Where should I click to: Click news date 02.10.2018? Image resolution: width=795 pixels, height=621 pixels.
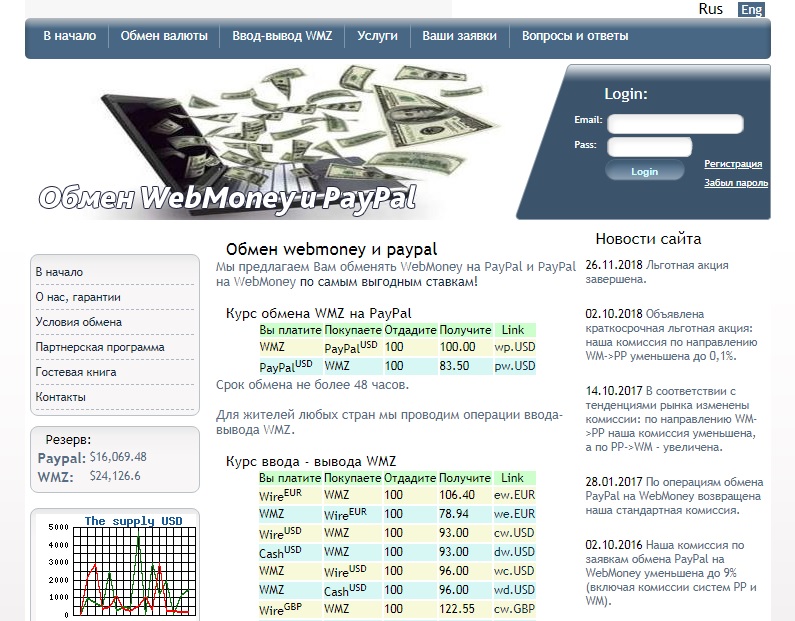613,314
